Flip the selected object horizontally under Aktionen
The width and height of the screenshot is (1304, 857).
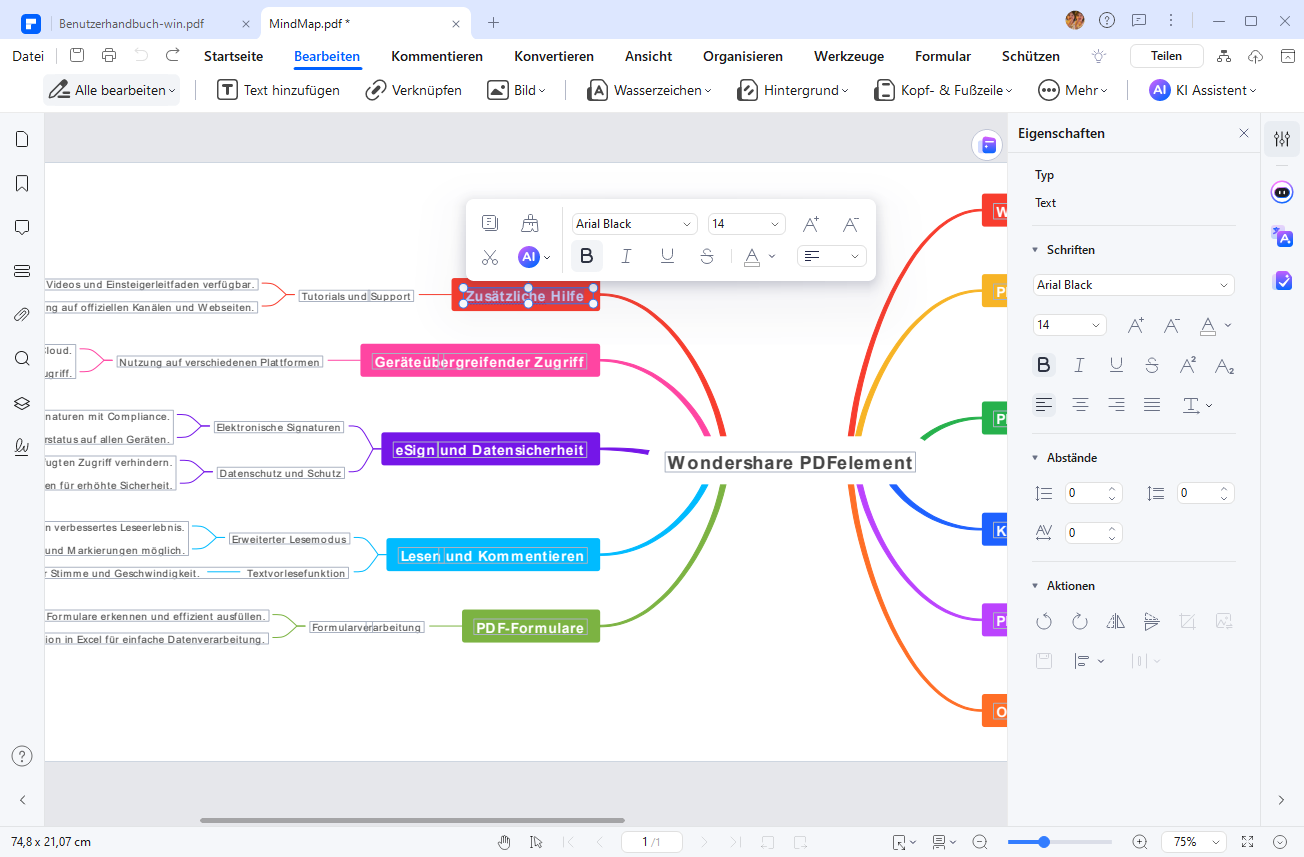pos(1115,621)
